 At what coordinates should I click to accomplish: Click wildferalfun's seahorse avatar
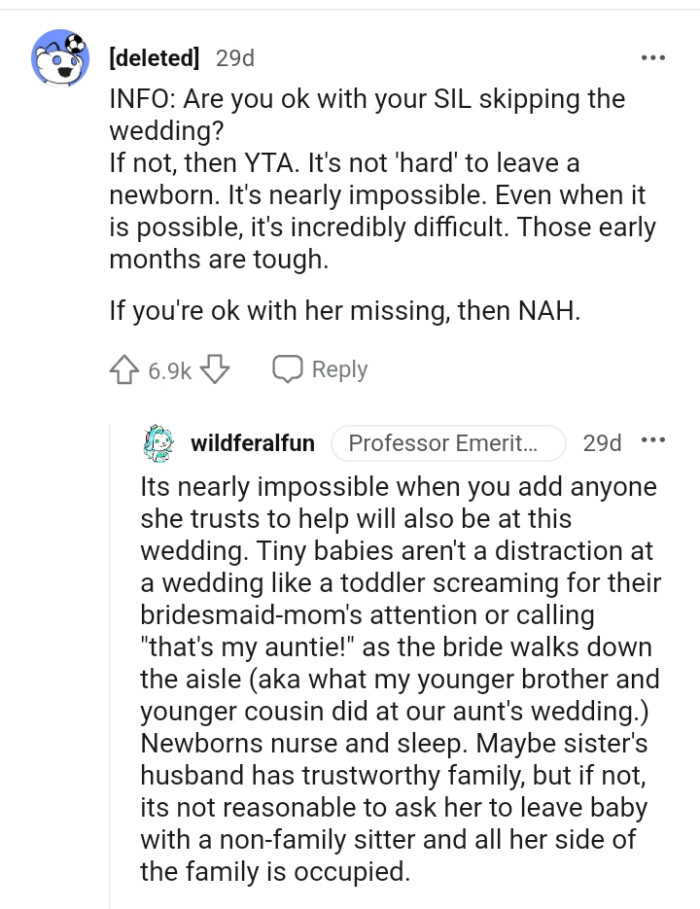156,441
